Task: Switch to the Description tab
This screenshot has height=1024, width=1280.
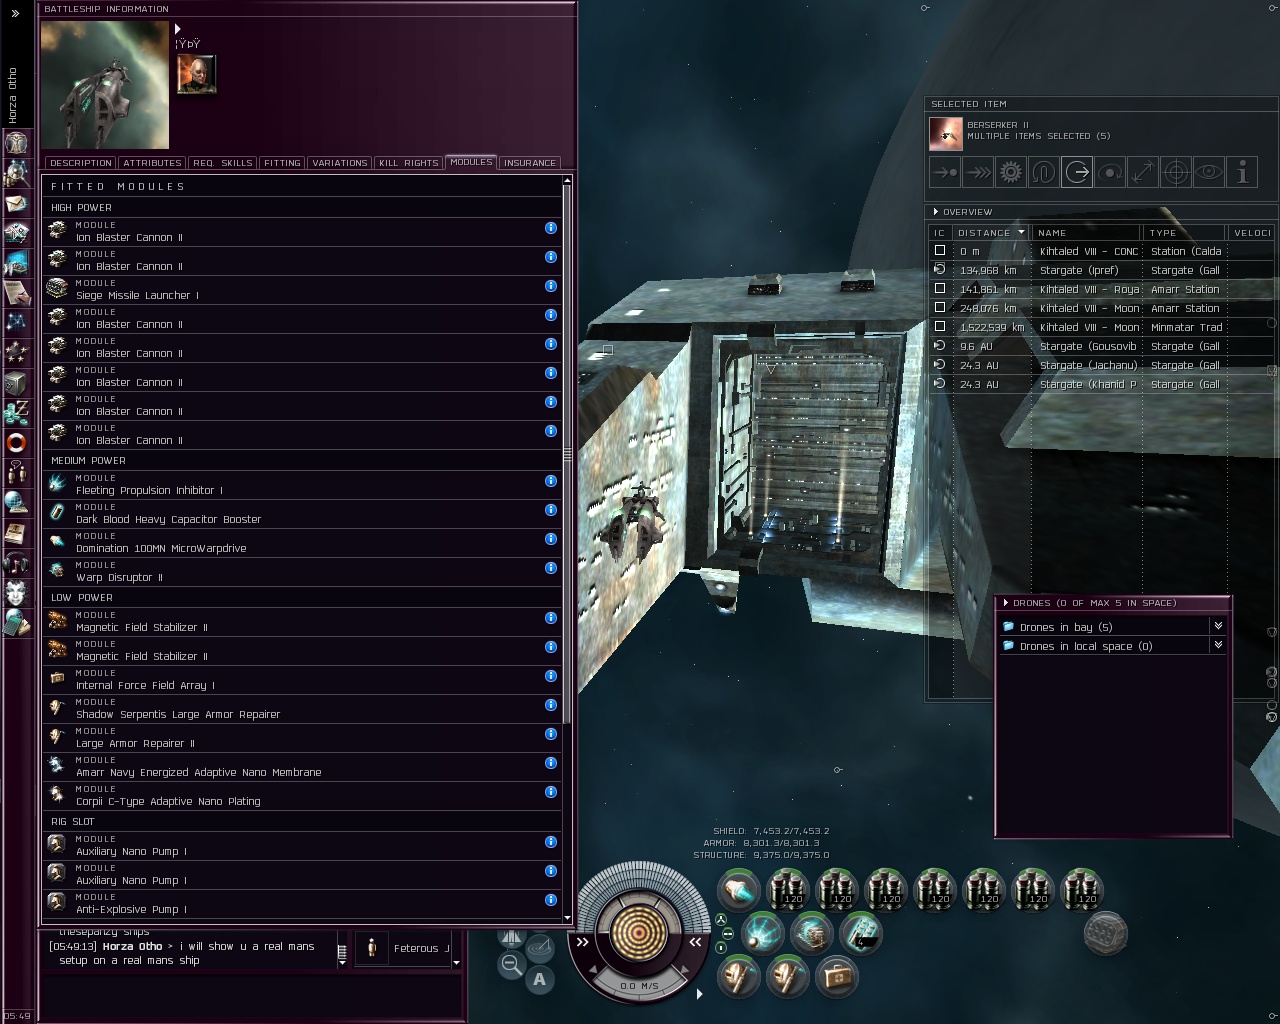Action: pyautogui.click(x=81, y=163)
